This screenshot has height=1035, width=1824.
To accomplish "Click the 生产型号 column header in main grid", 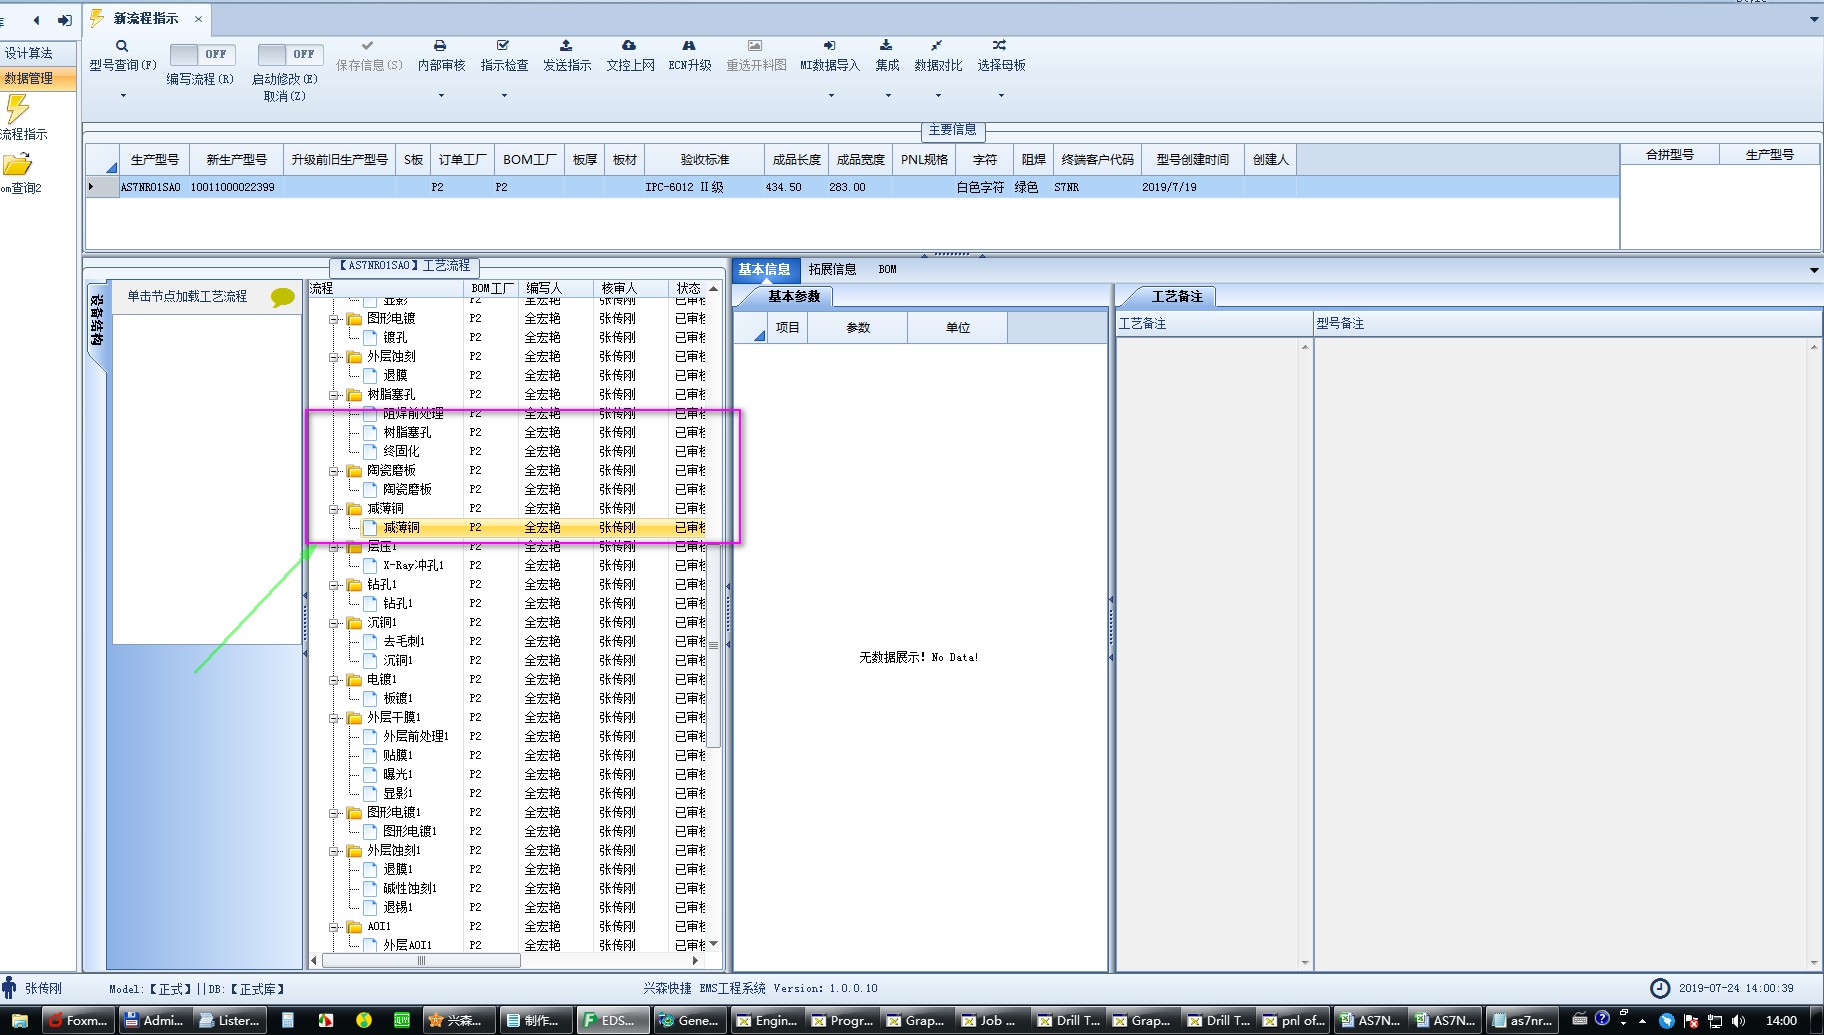I will (x=155, y=159).
